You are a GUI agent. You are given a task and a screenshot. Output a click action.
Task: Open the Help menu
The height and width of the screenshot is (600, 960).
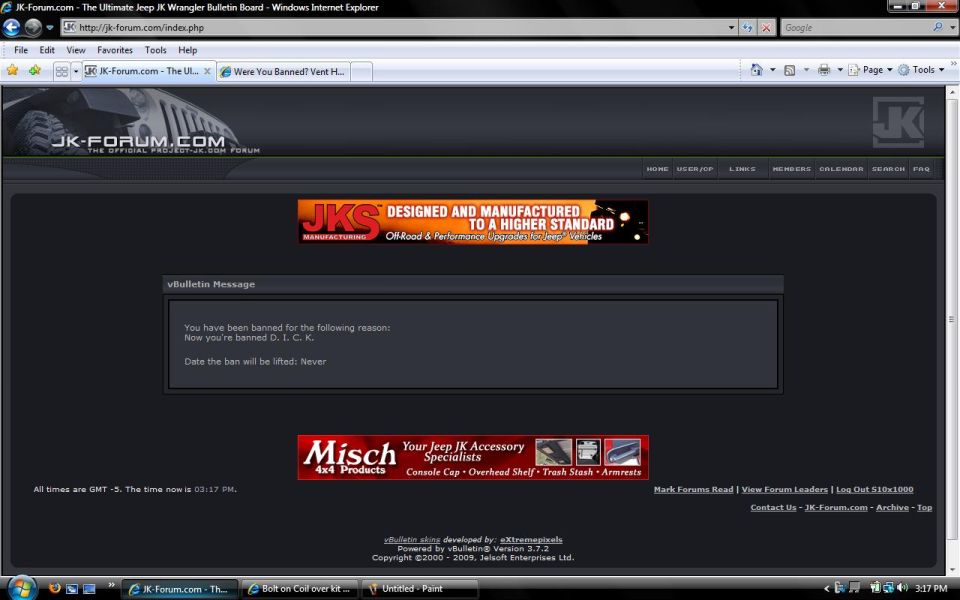(187, 50)
